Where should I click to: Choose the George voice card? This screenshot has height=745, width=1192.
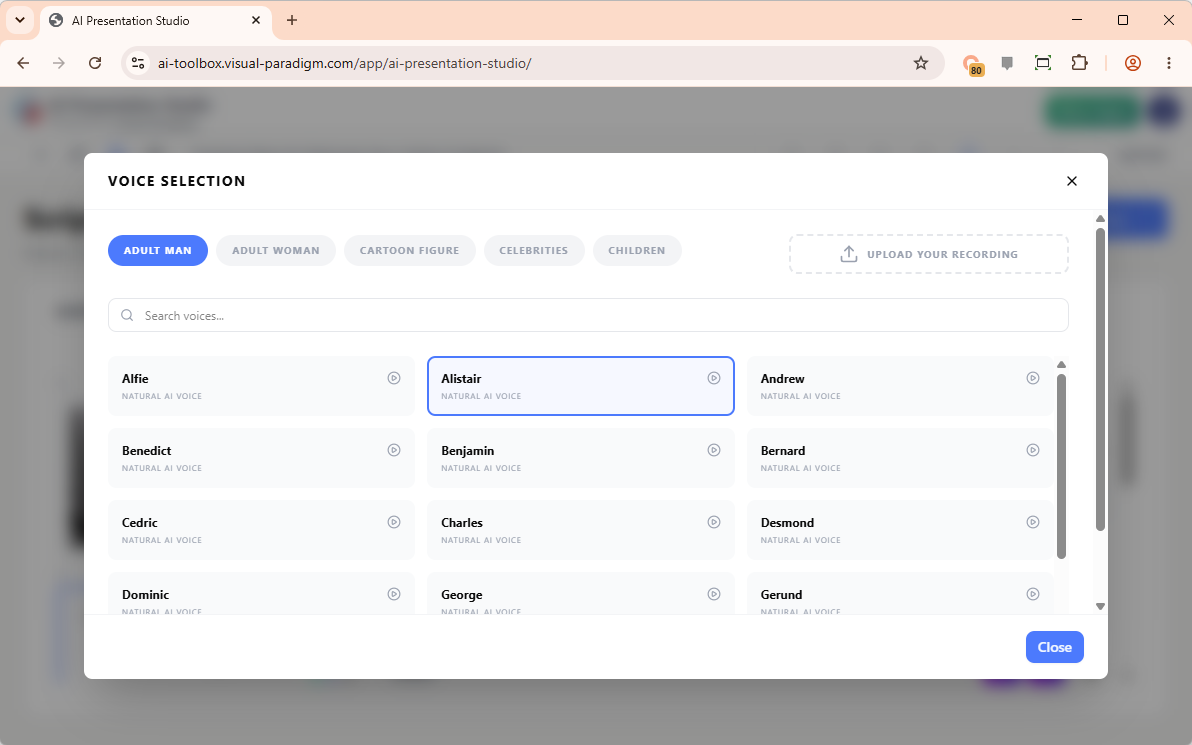tap(581, 593)
